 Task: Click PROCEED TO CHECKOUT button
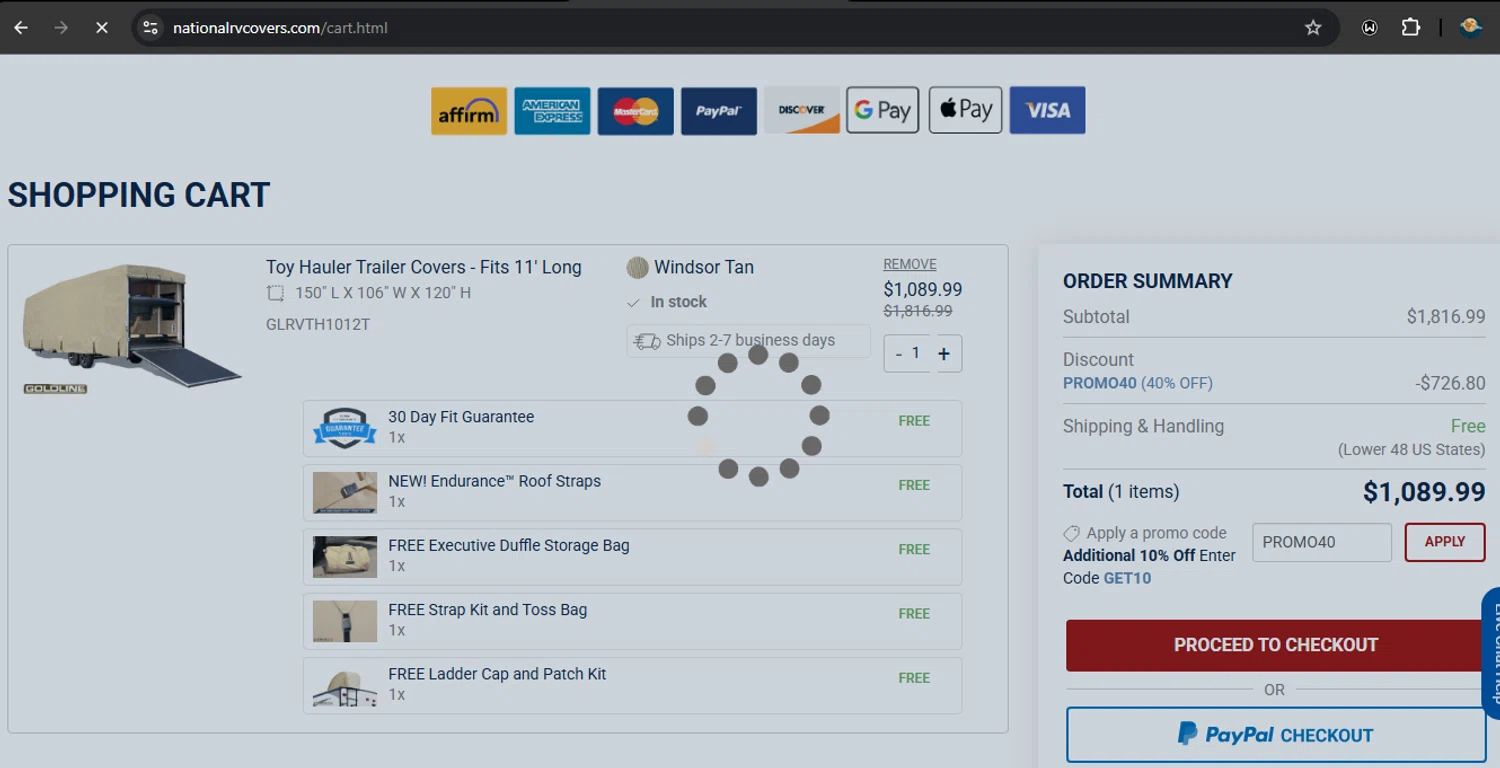tap(1276, 645)
